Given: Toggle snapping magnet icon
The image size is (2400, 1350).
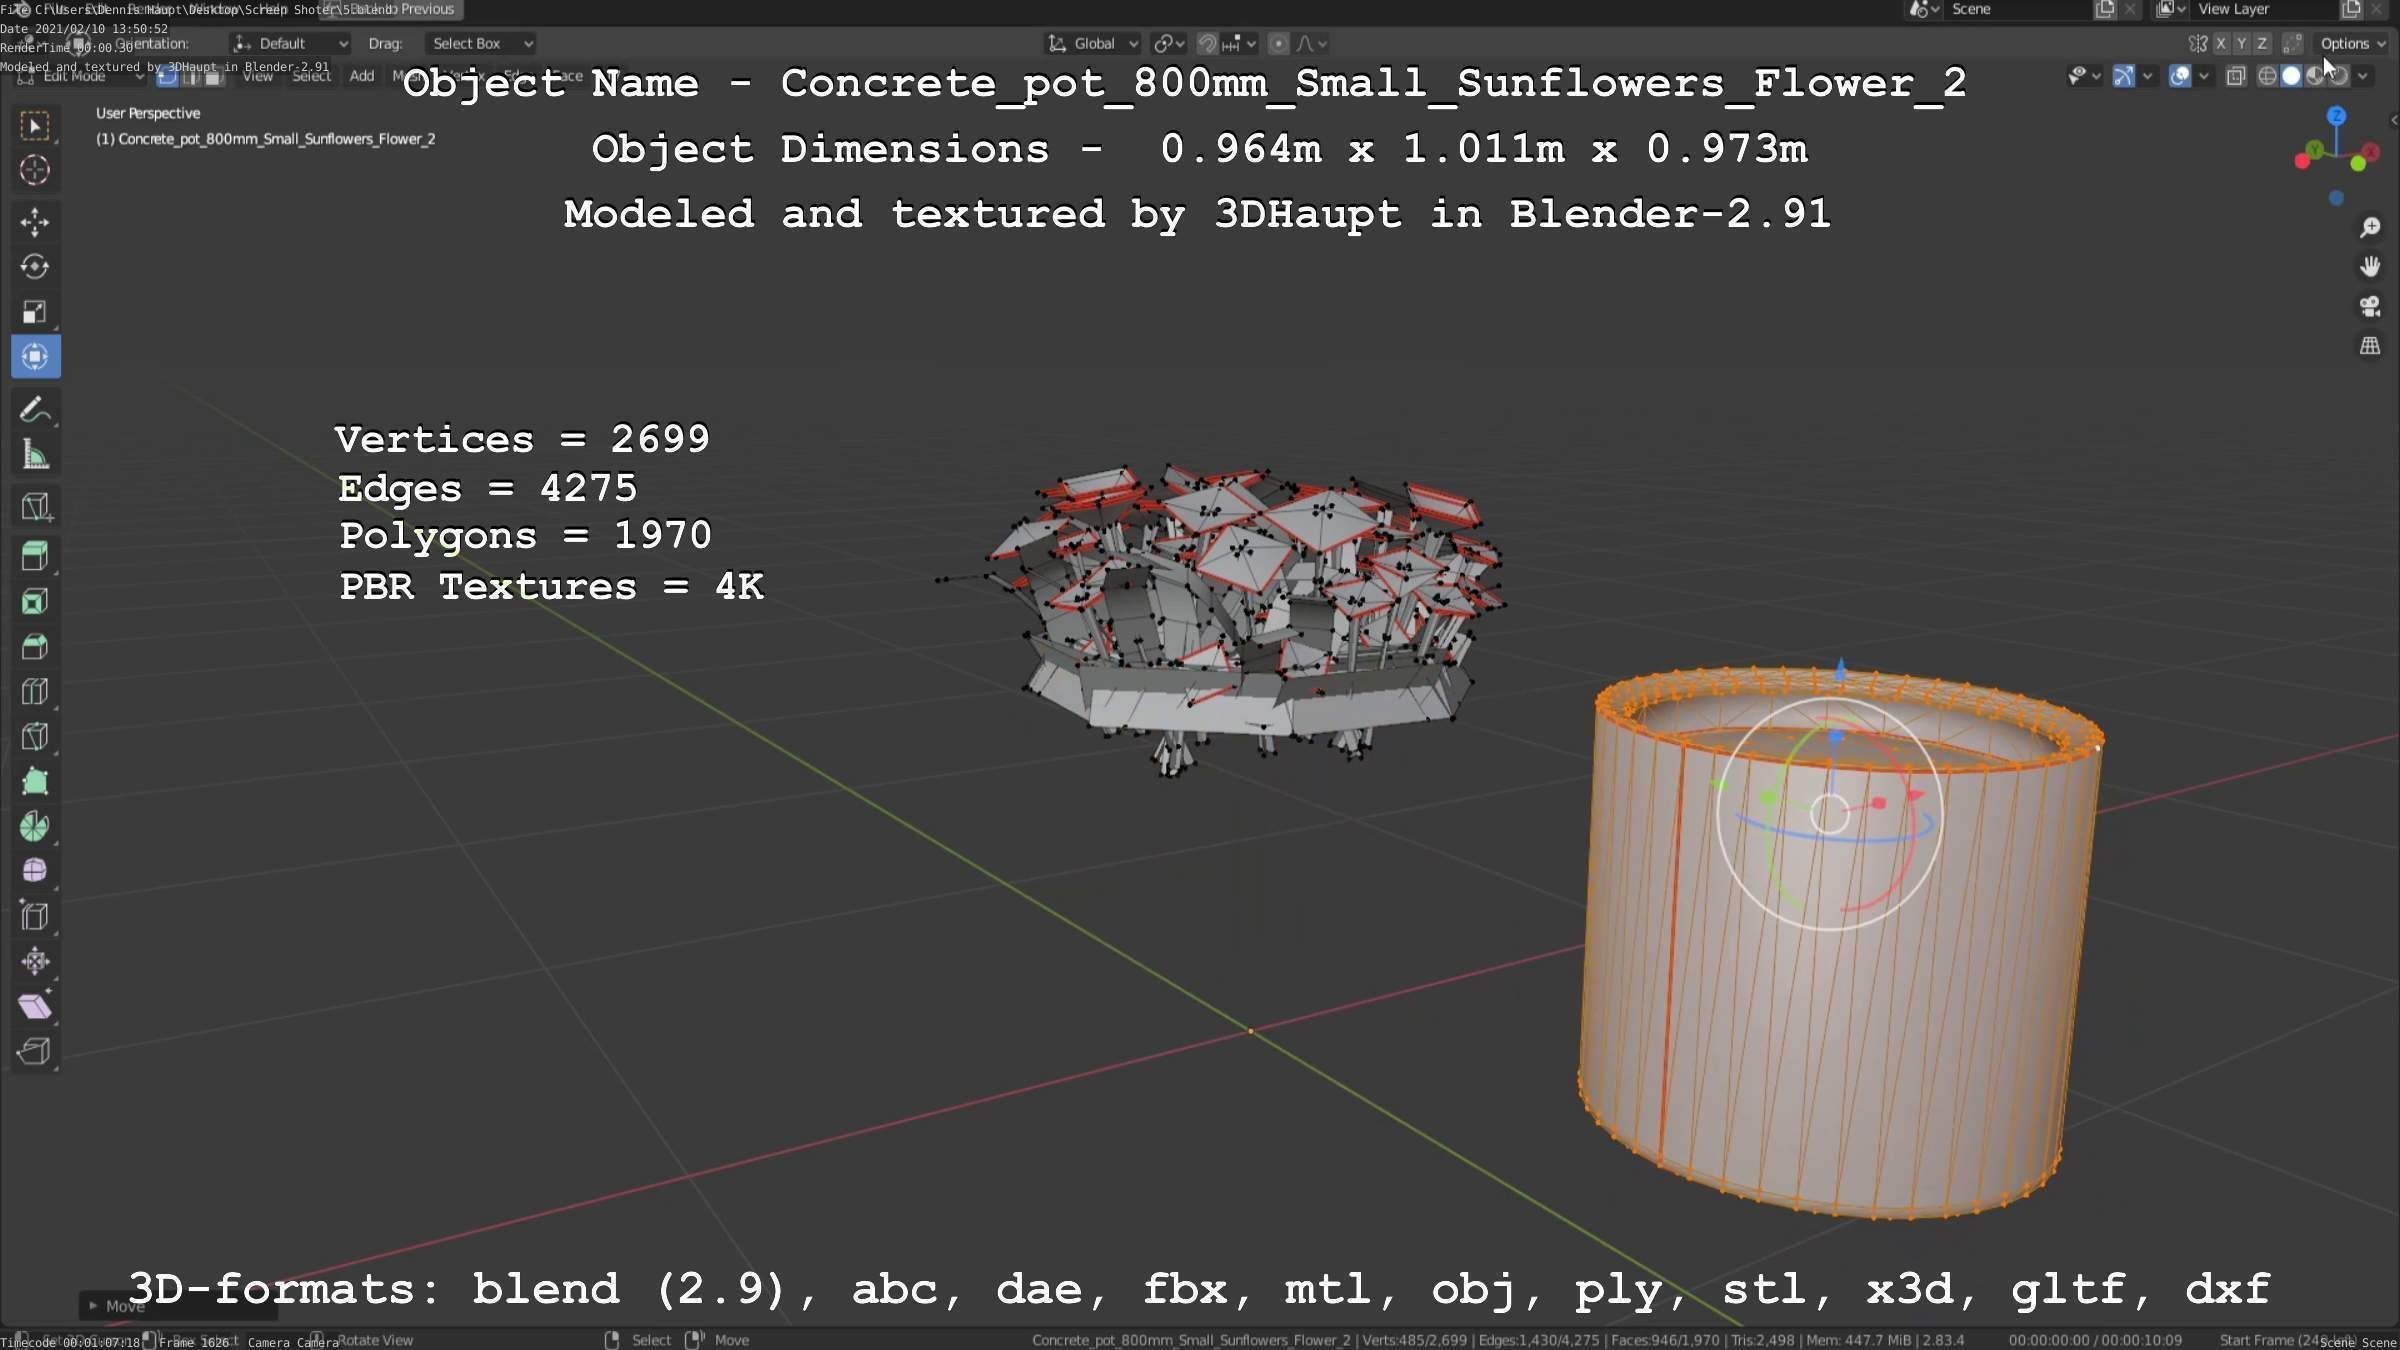Looking at the screenshot, I should tap(1207, 44).
